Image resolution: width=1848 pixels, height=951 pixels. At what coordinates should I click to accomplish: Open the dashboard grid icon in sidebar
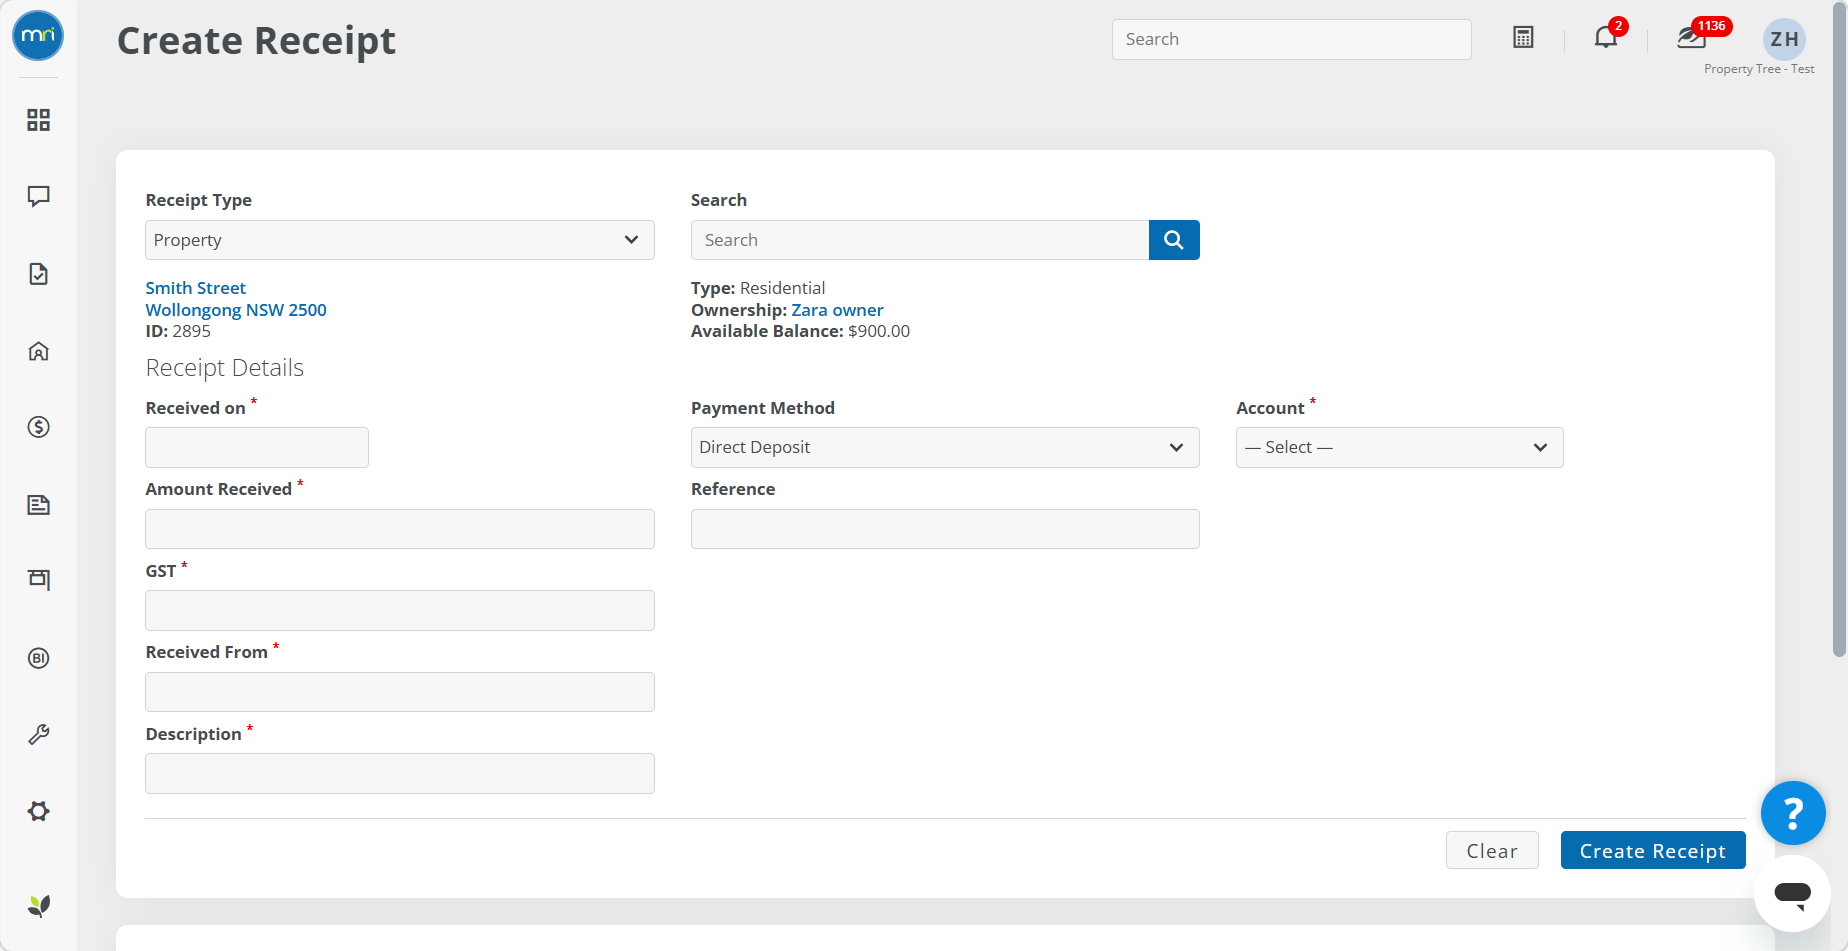tap(38, 120)
